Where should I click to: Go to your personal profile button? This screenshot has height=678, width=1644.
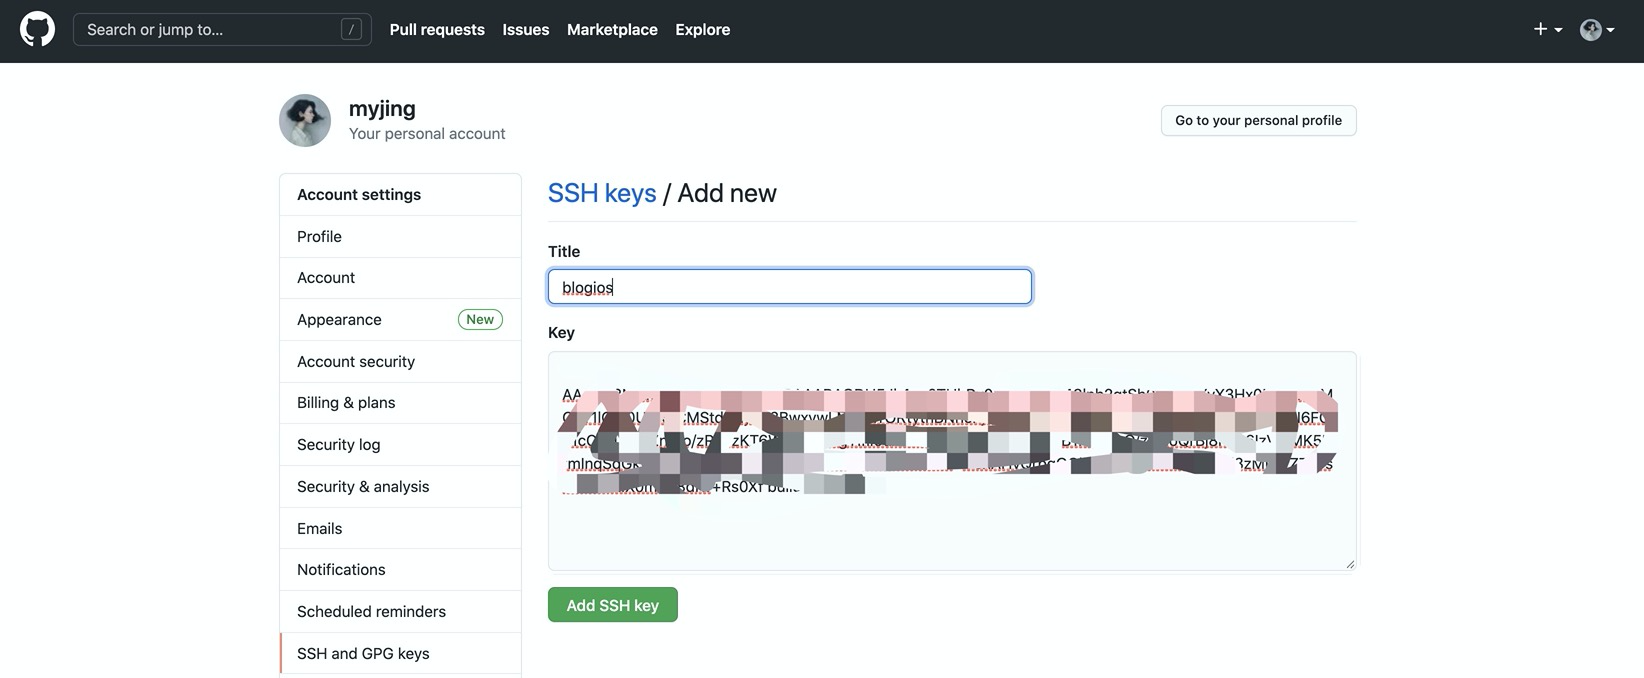[x=1258, y=120]
